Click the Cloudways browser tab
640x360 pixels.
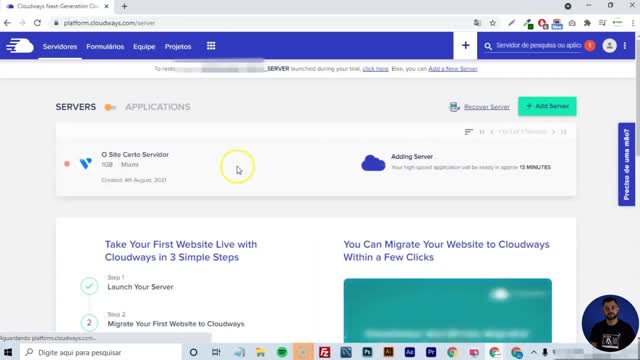click(x=57, y=7)
